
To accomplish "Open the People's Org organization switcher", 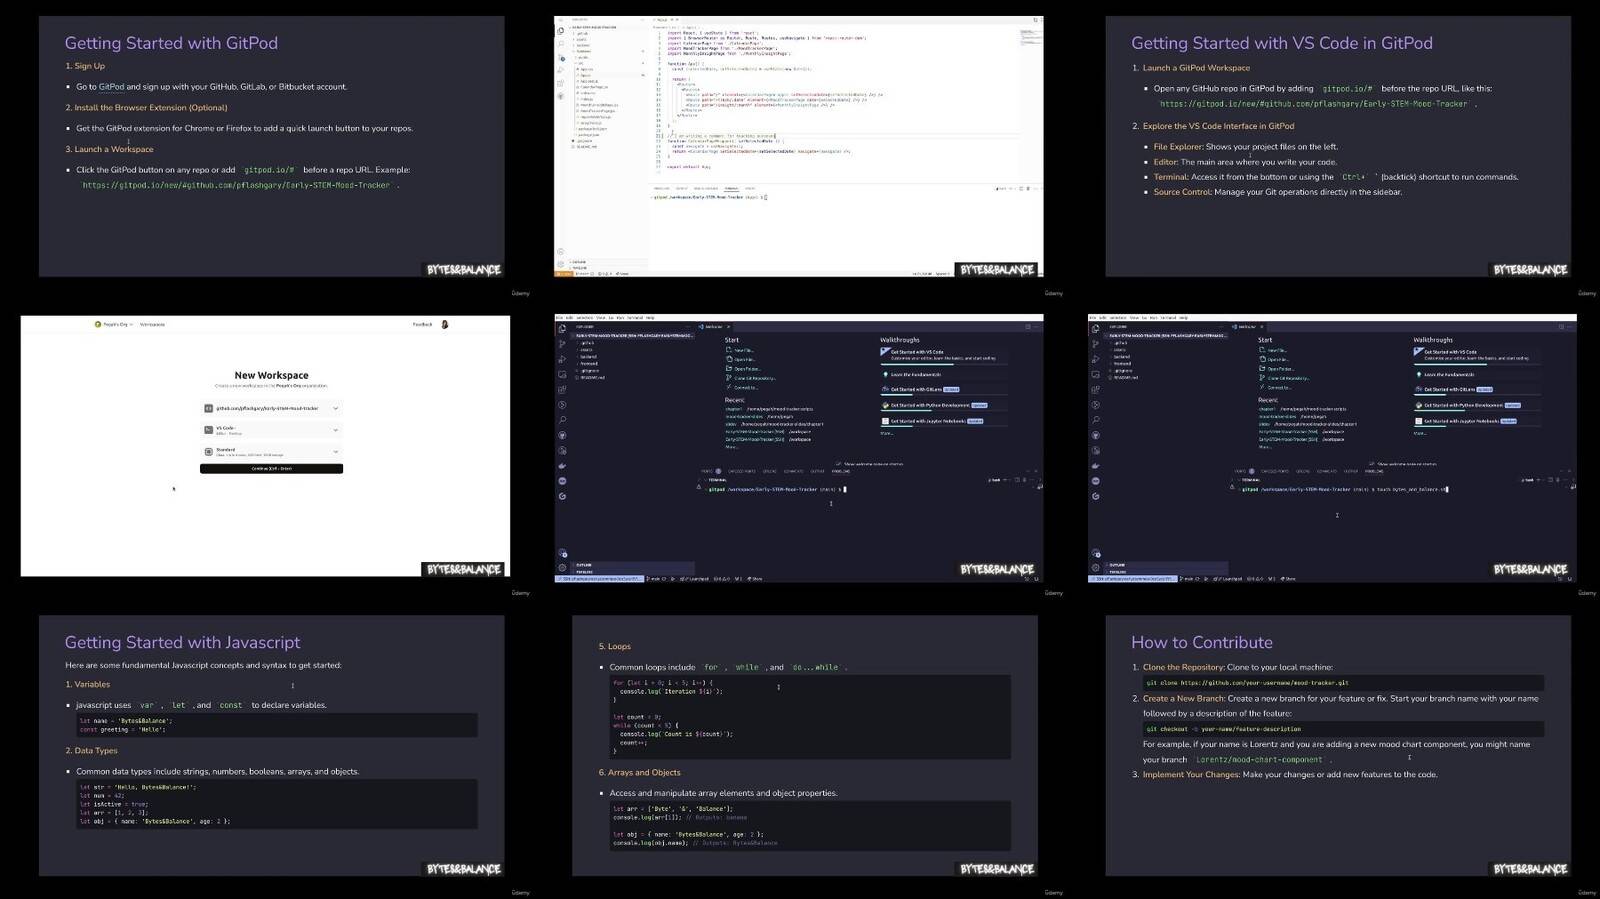I will (x=113, y=324).
